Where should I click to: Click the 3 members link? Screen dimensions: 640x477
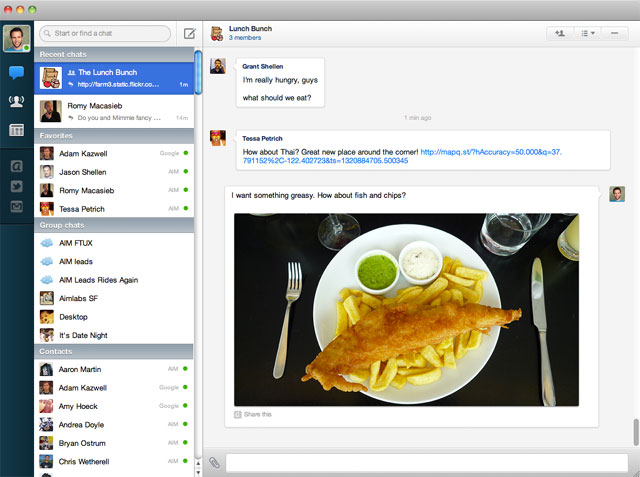click(245, 38)
